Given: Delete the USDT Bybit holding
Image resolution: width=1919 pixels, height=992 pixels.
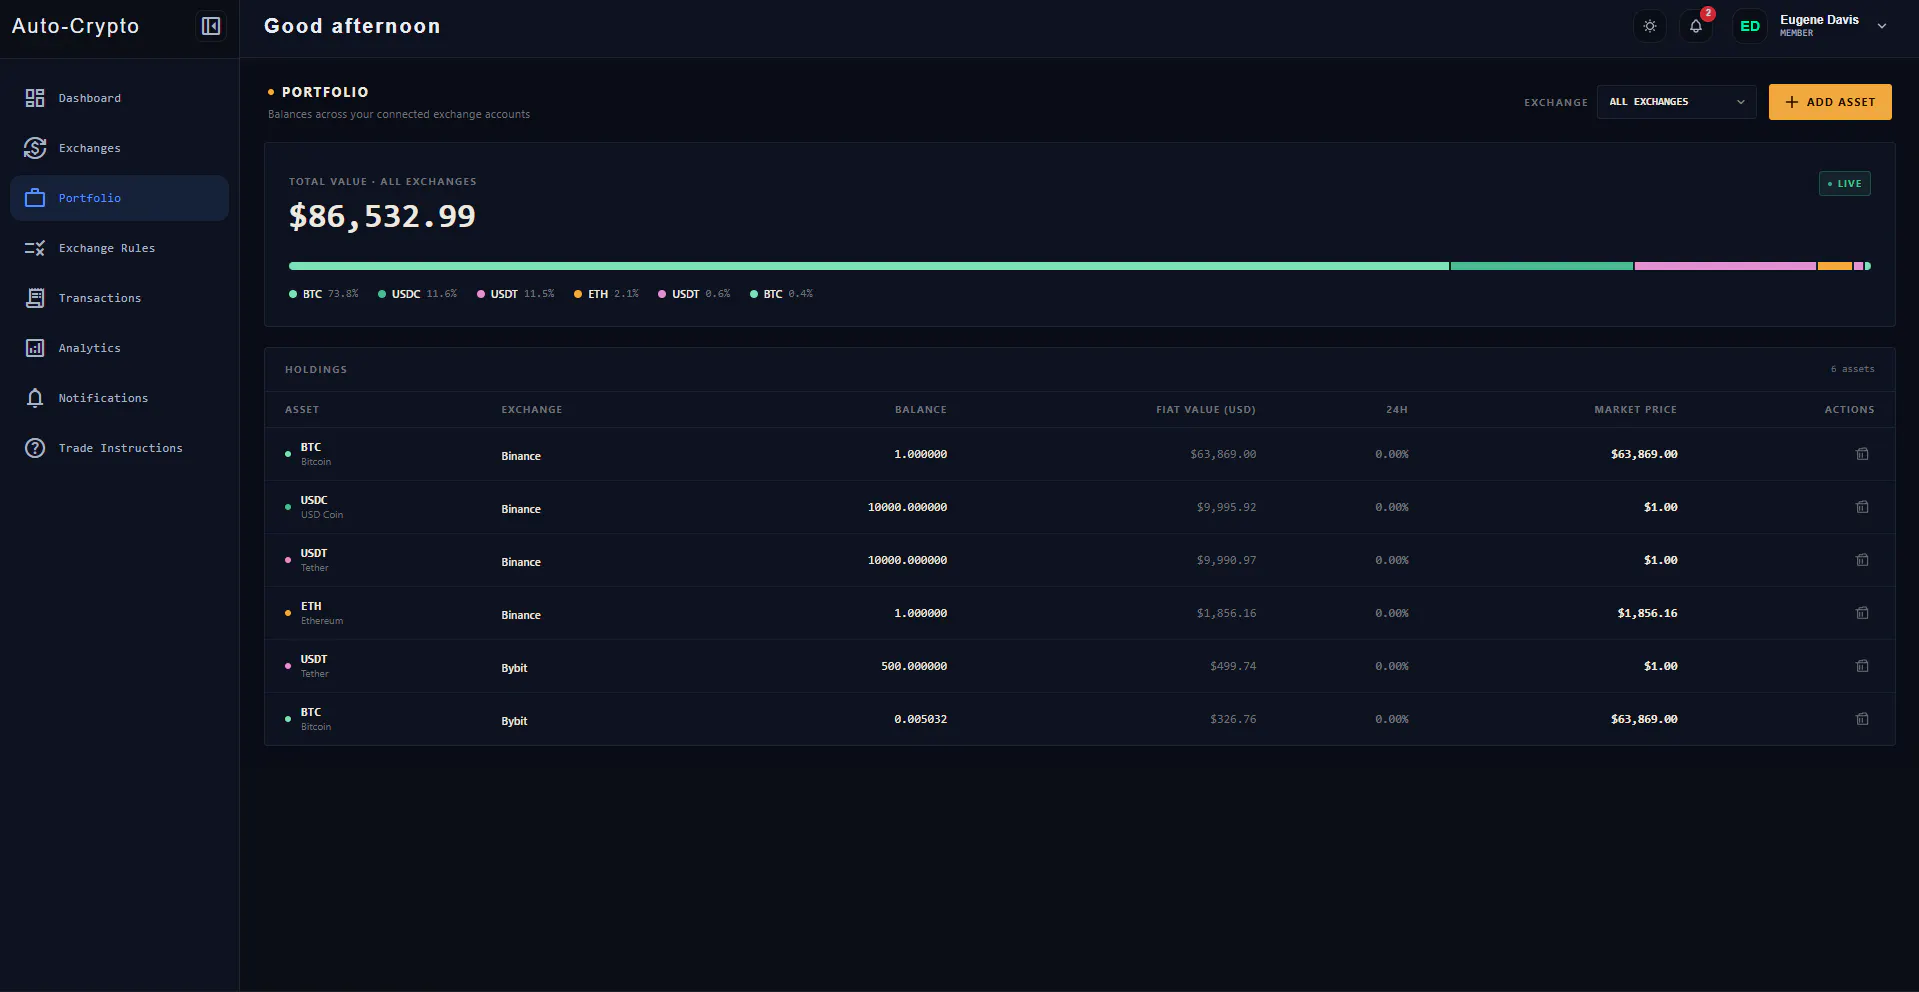Looking at the screenshot, I should [1862, 666].
